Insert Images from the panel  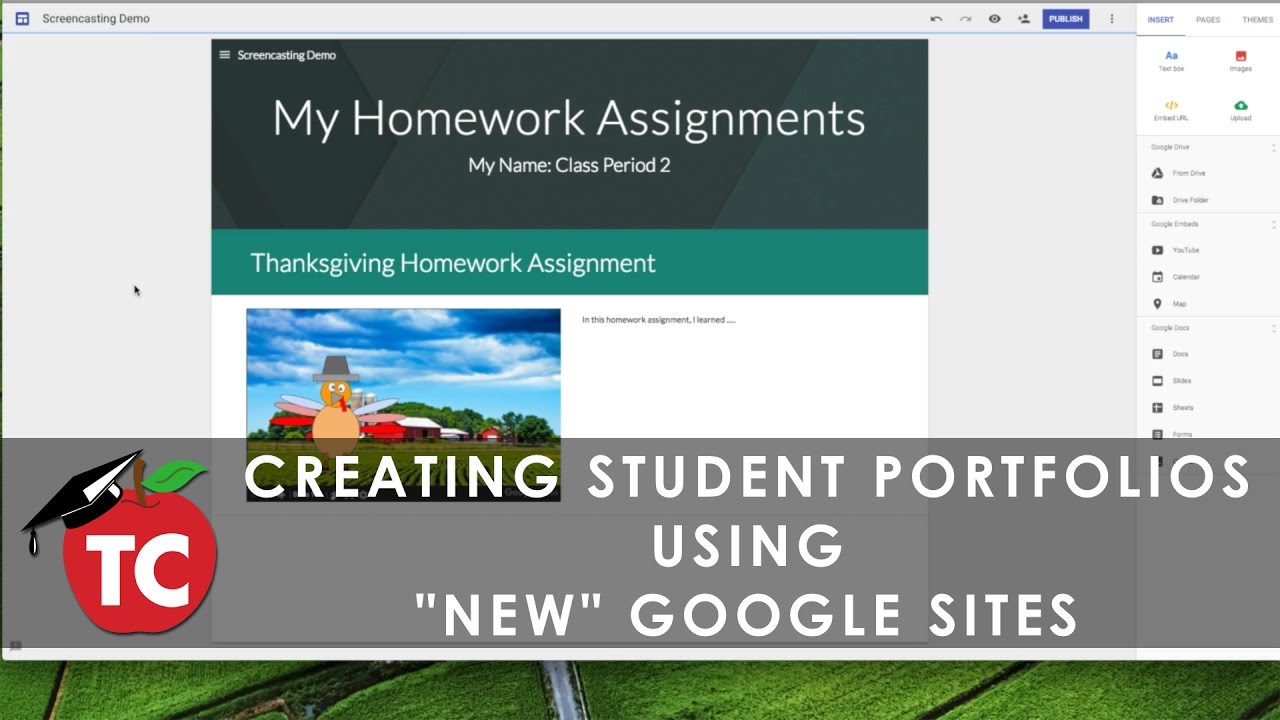1240,61
